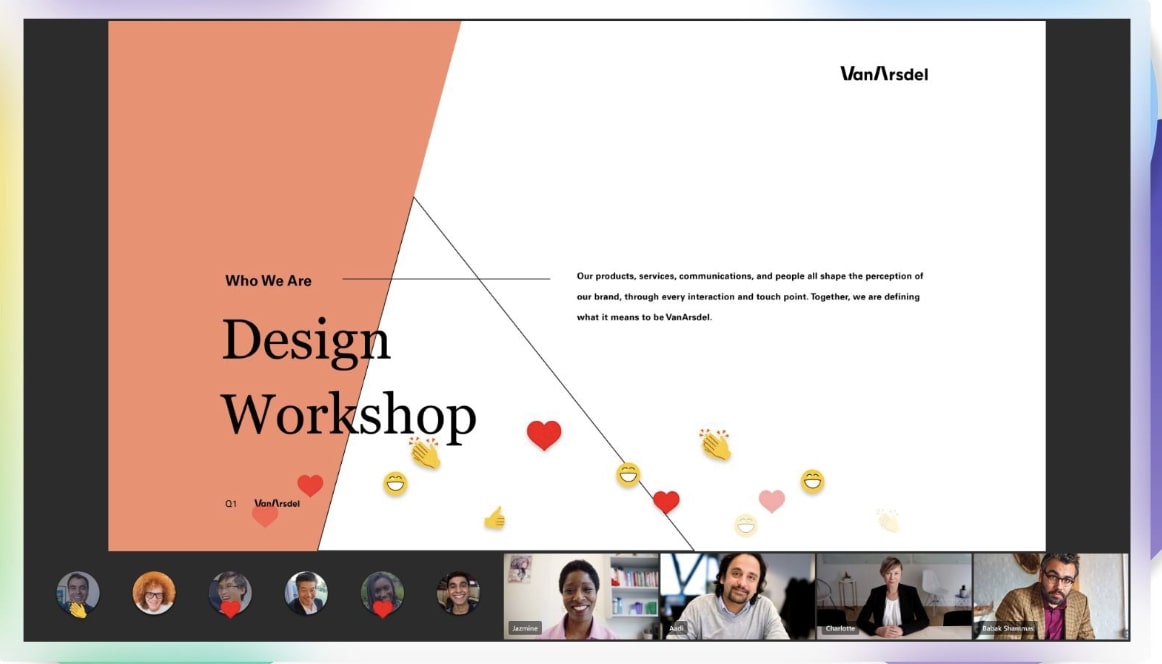Screen dimensions: 1162x664
Task: Click the large red heart reaction beside Workshop
Action: [x=544, y=434]
